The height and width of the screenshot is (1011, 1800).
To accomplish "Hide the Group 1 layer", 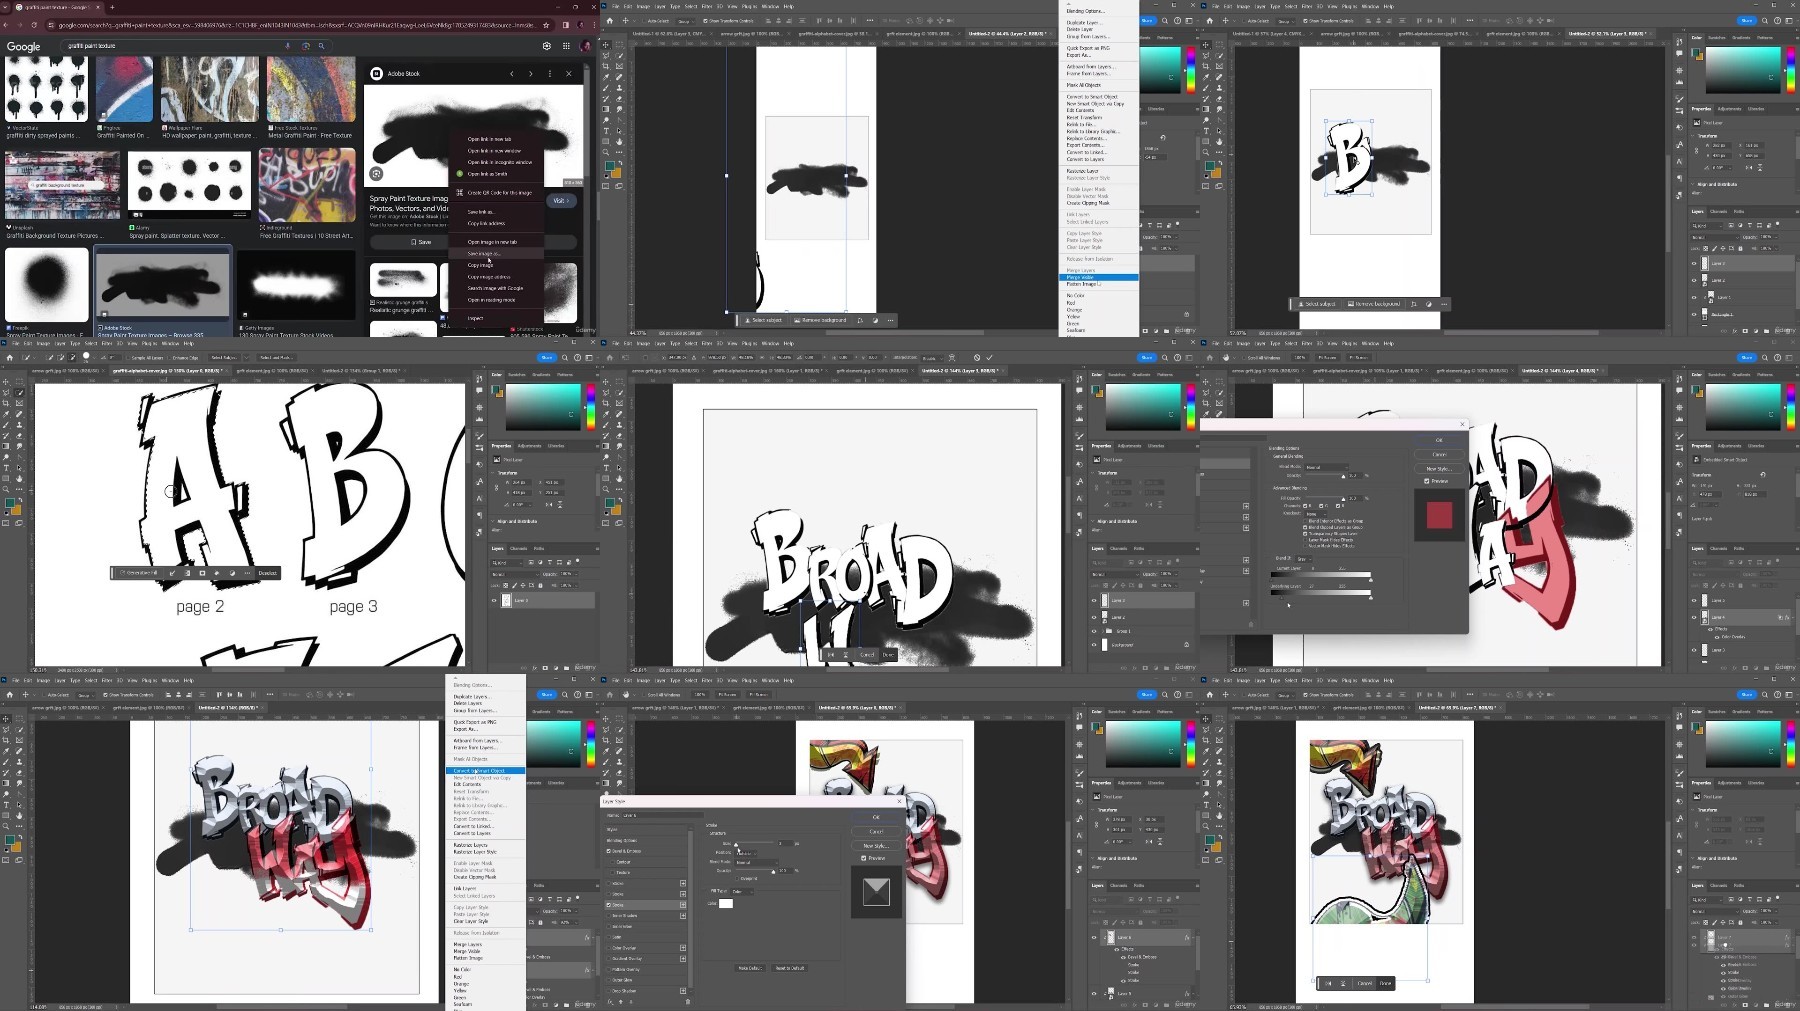I will point(1094,631).
